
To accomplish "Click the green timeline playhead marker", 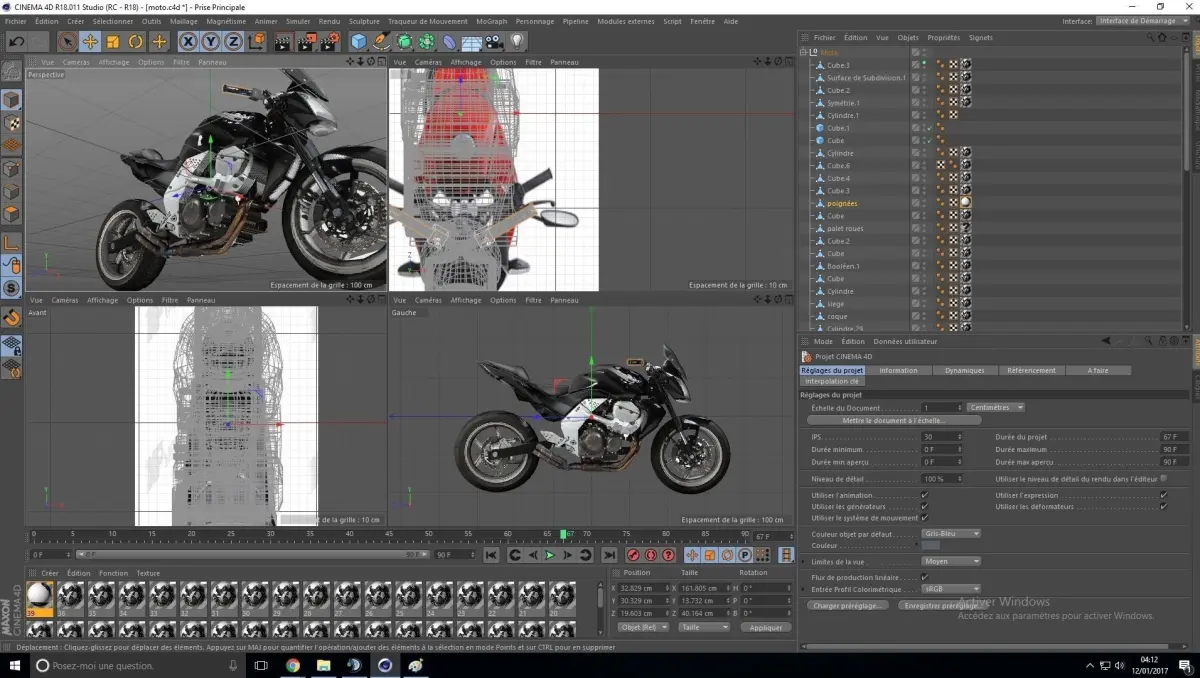I will [565, 534].
